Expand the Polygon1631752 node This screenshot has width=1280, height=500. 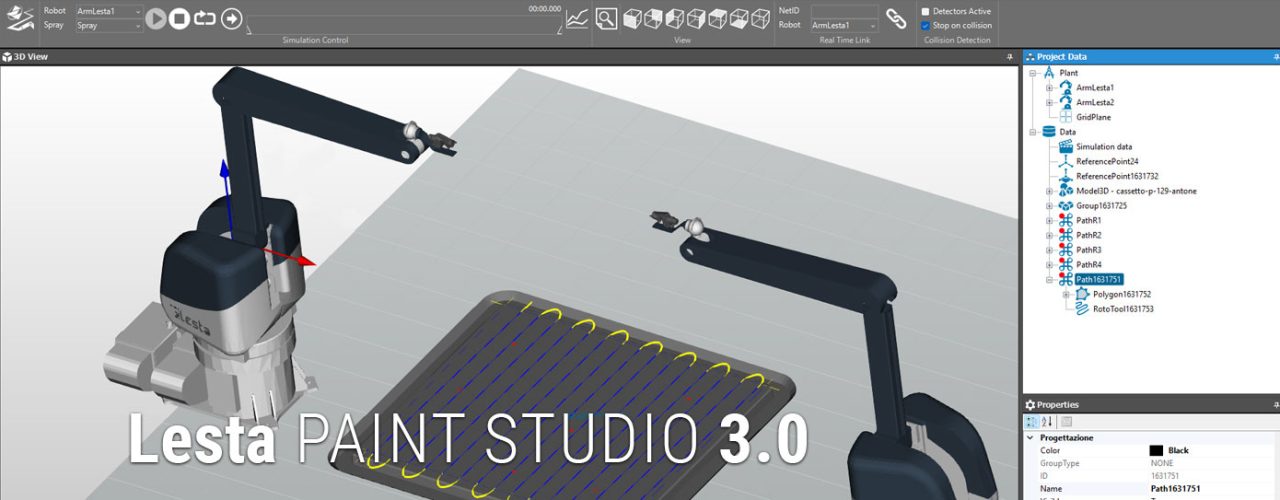pyautogui.click(x=1066, y=294)
